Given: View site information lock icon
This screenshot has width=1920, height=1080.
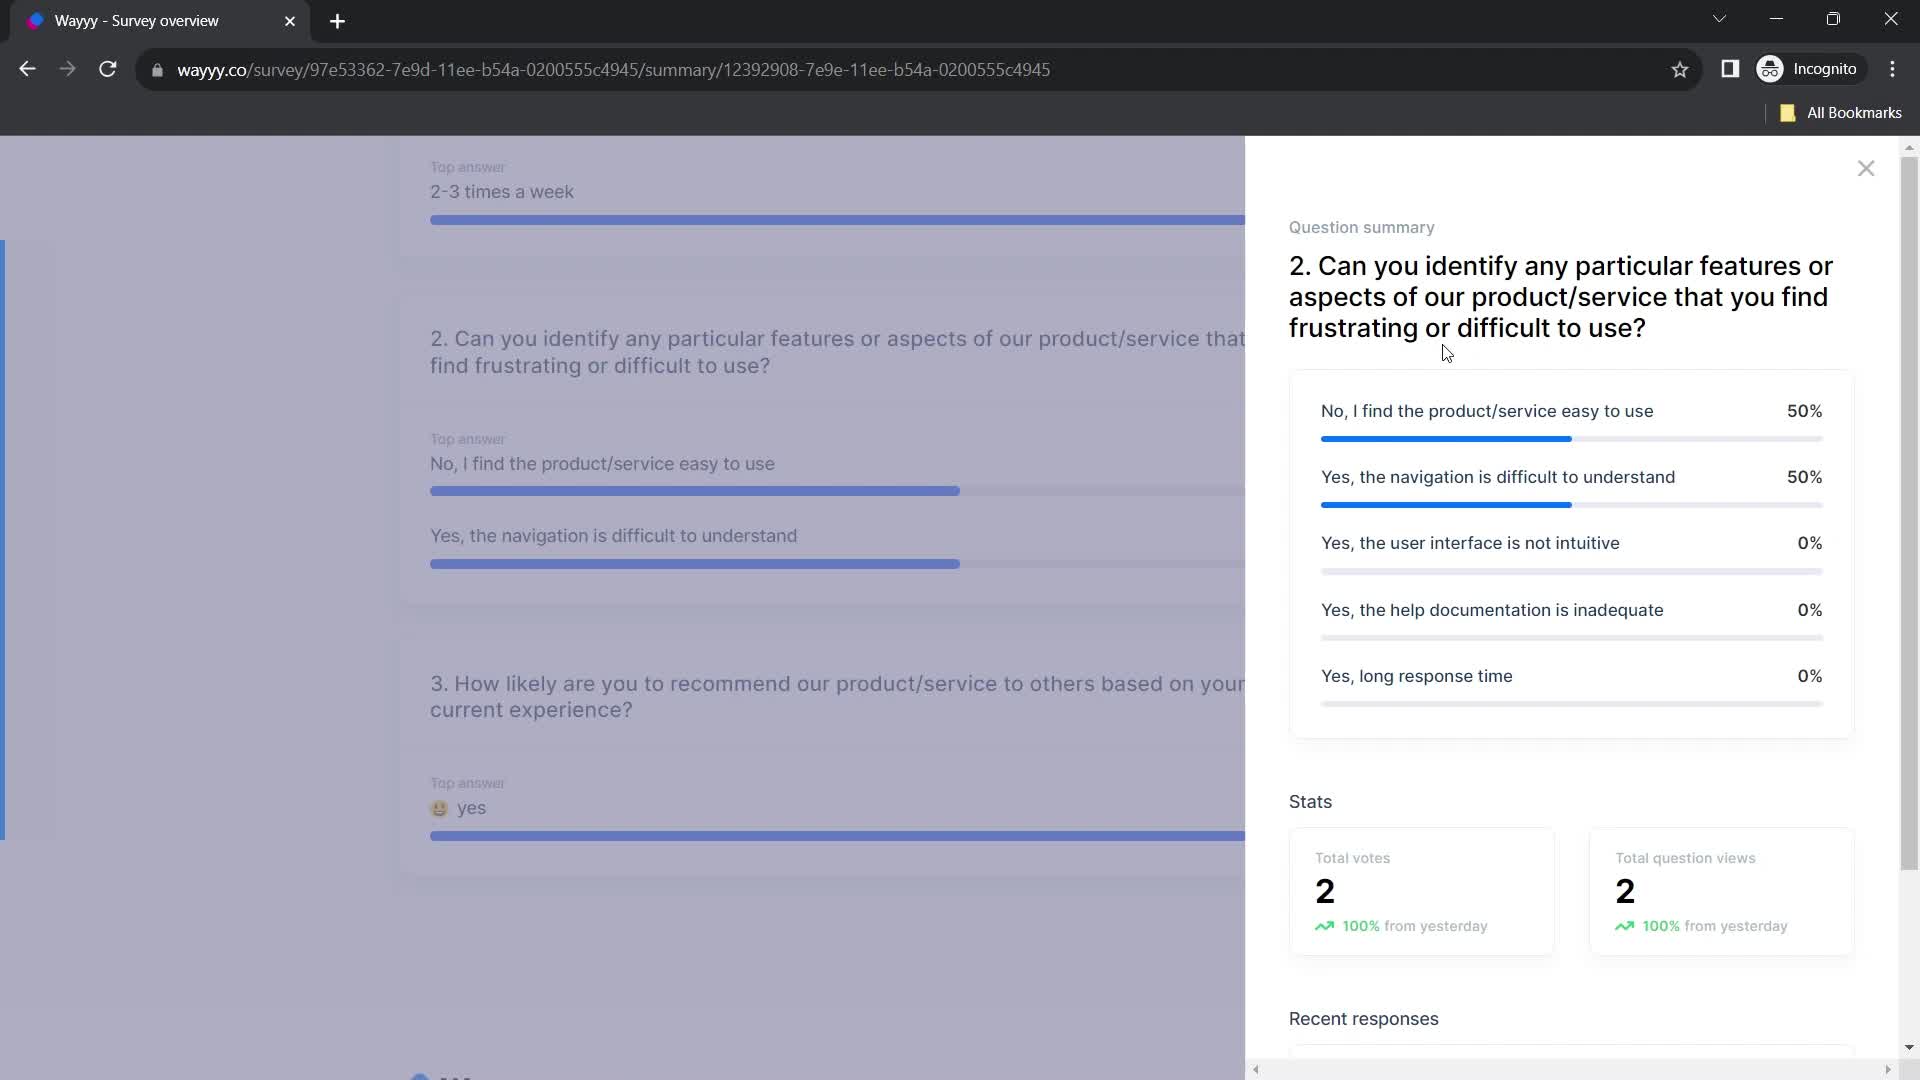Looking at the screenshot, I should point(157,70).
